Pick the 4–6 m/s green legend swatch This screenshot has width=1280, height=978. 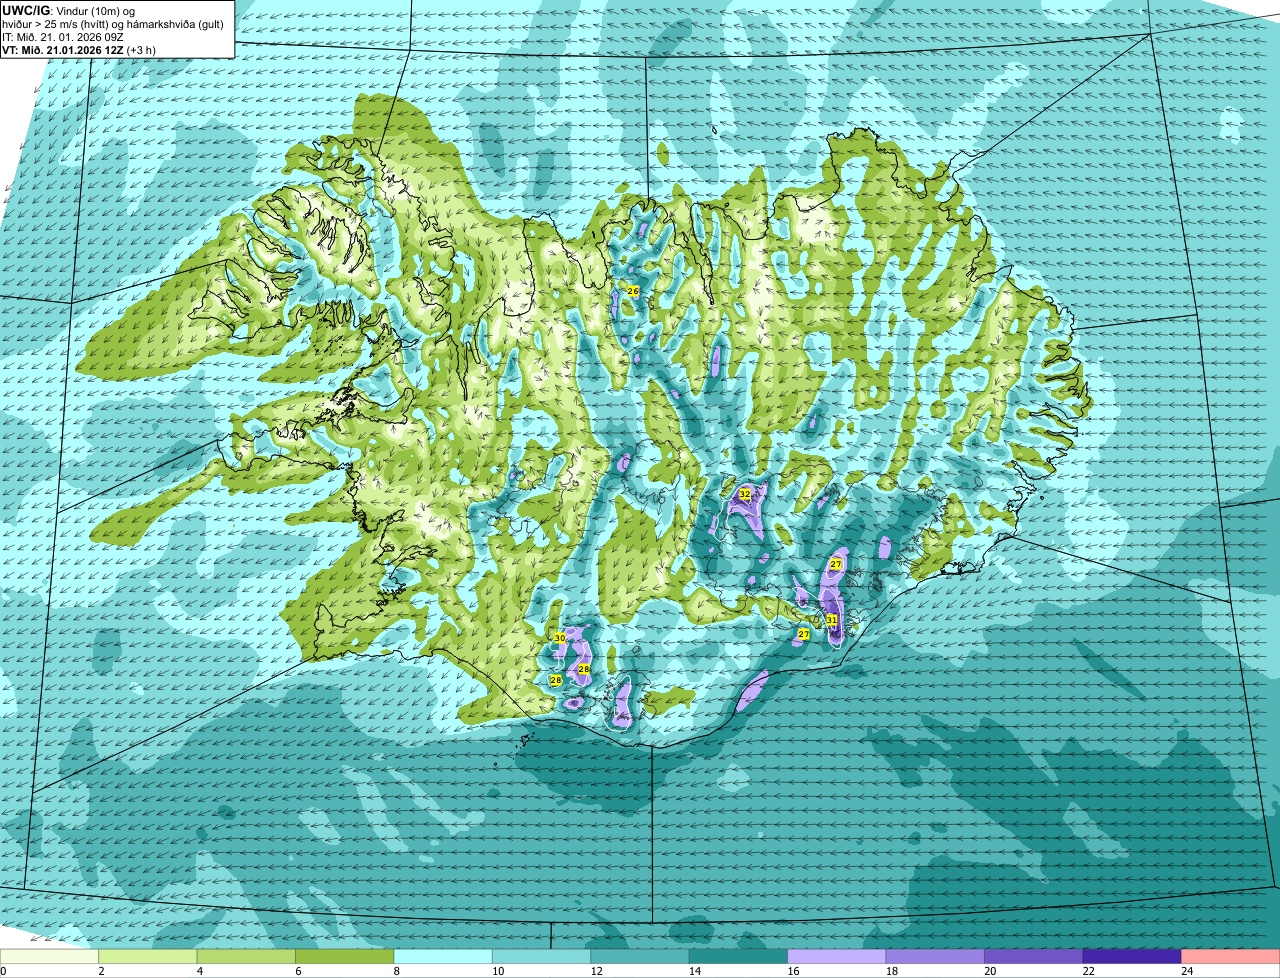tap(246, 956)
